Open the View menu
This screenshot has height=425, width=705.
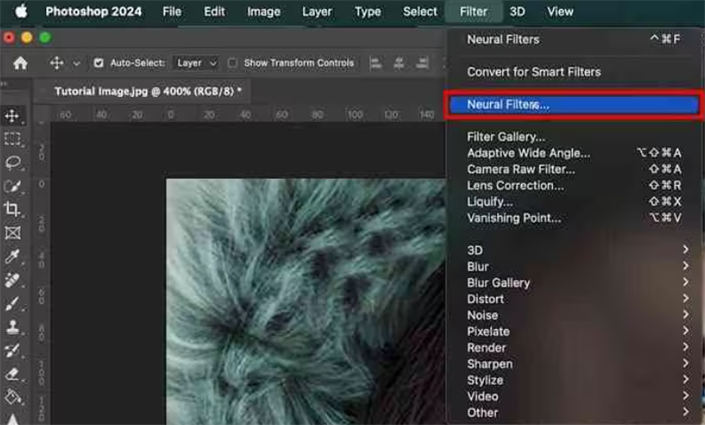560,11
